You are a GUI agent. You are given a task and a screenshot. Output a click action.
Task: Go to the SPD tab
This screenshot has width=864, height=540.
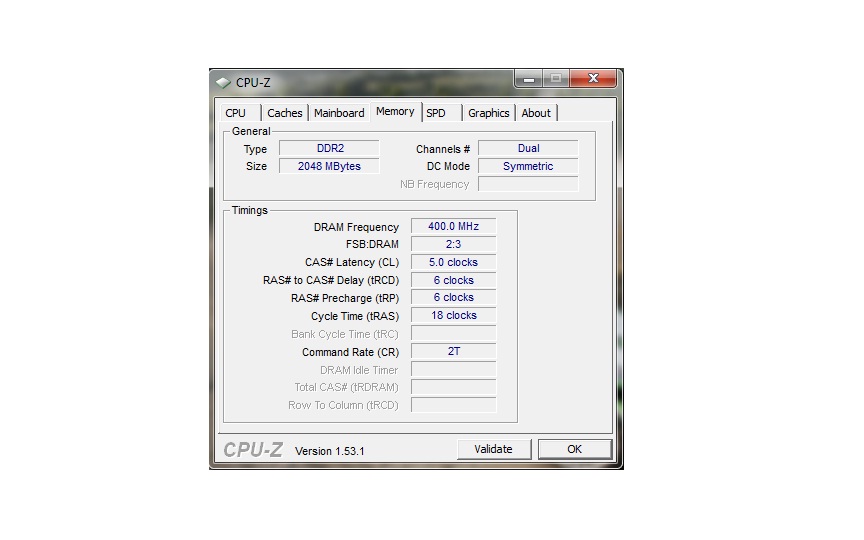point(441,113)
